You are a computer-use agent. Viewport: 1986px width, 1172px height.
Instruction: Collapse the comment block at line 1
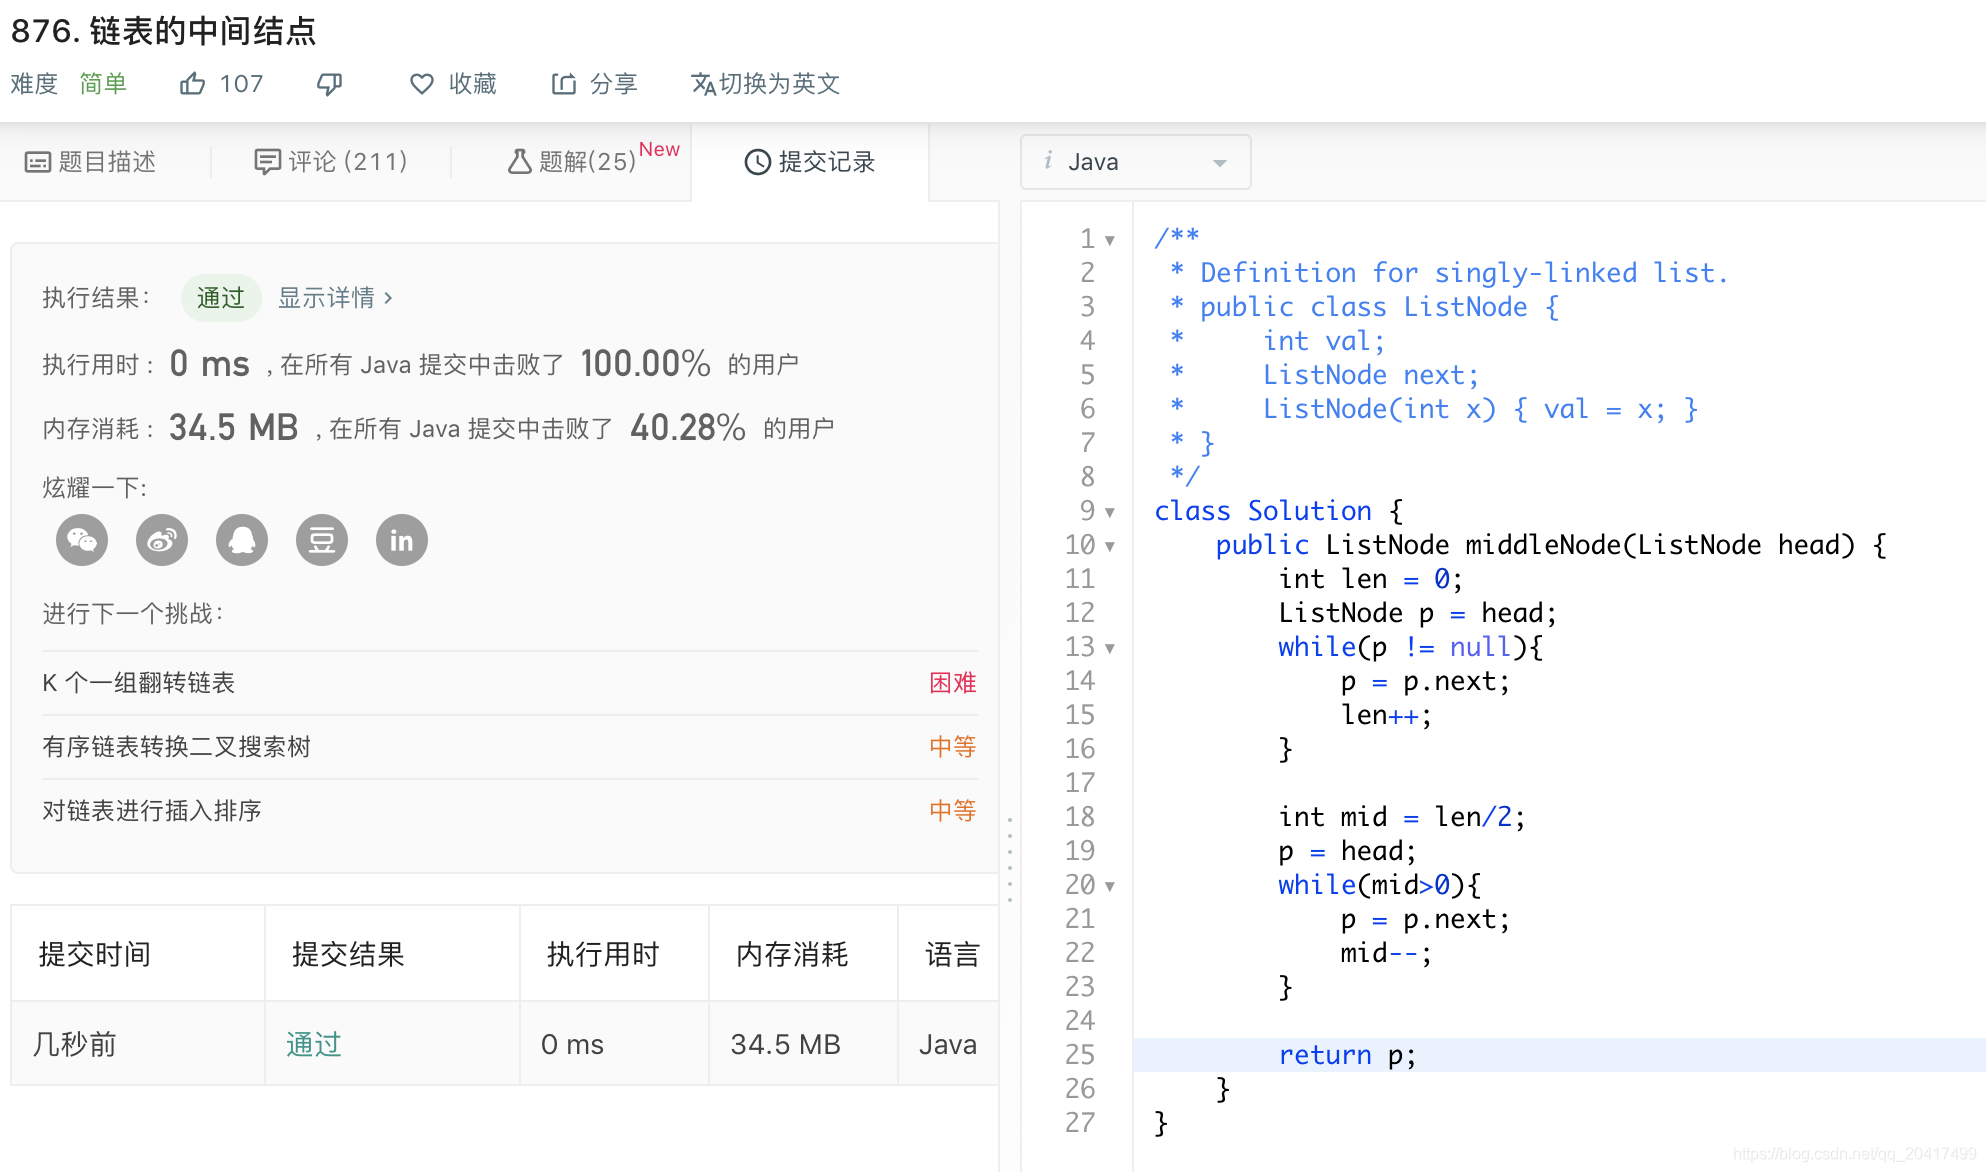coord(1111,239)
